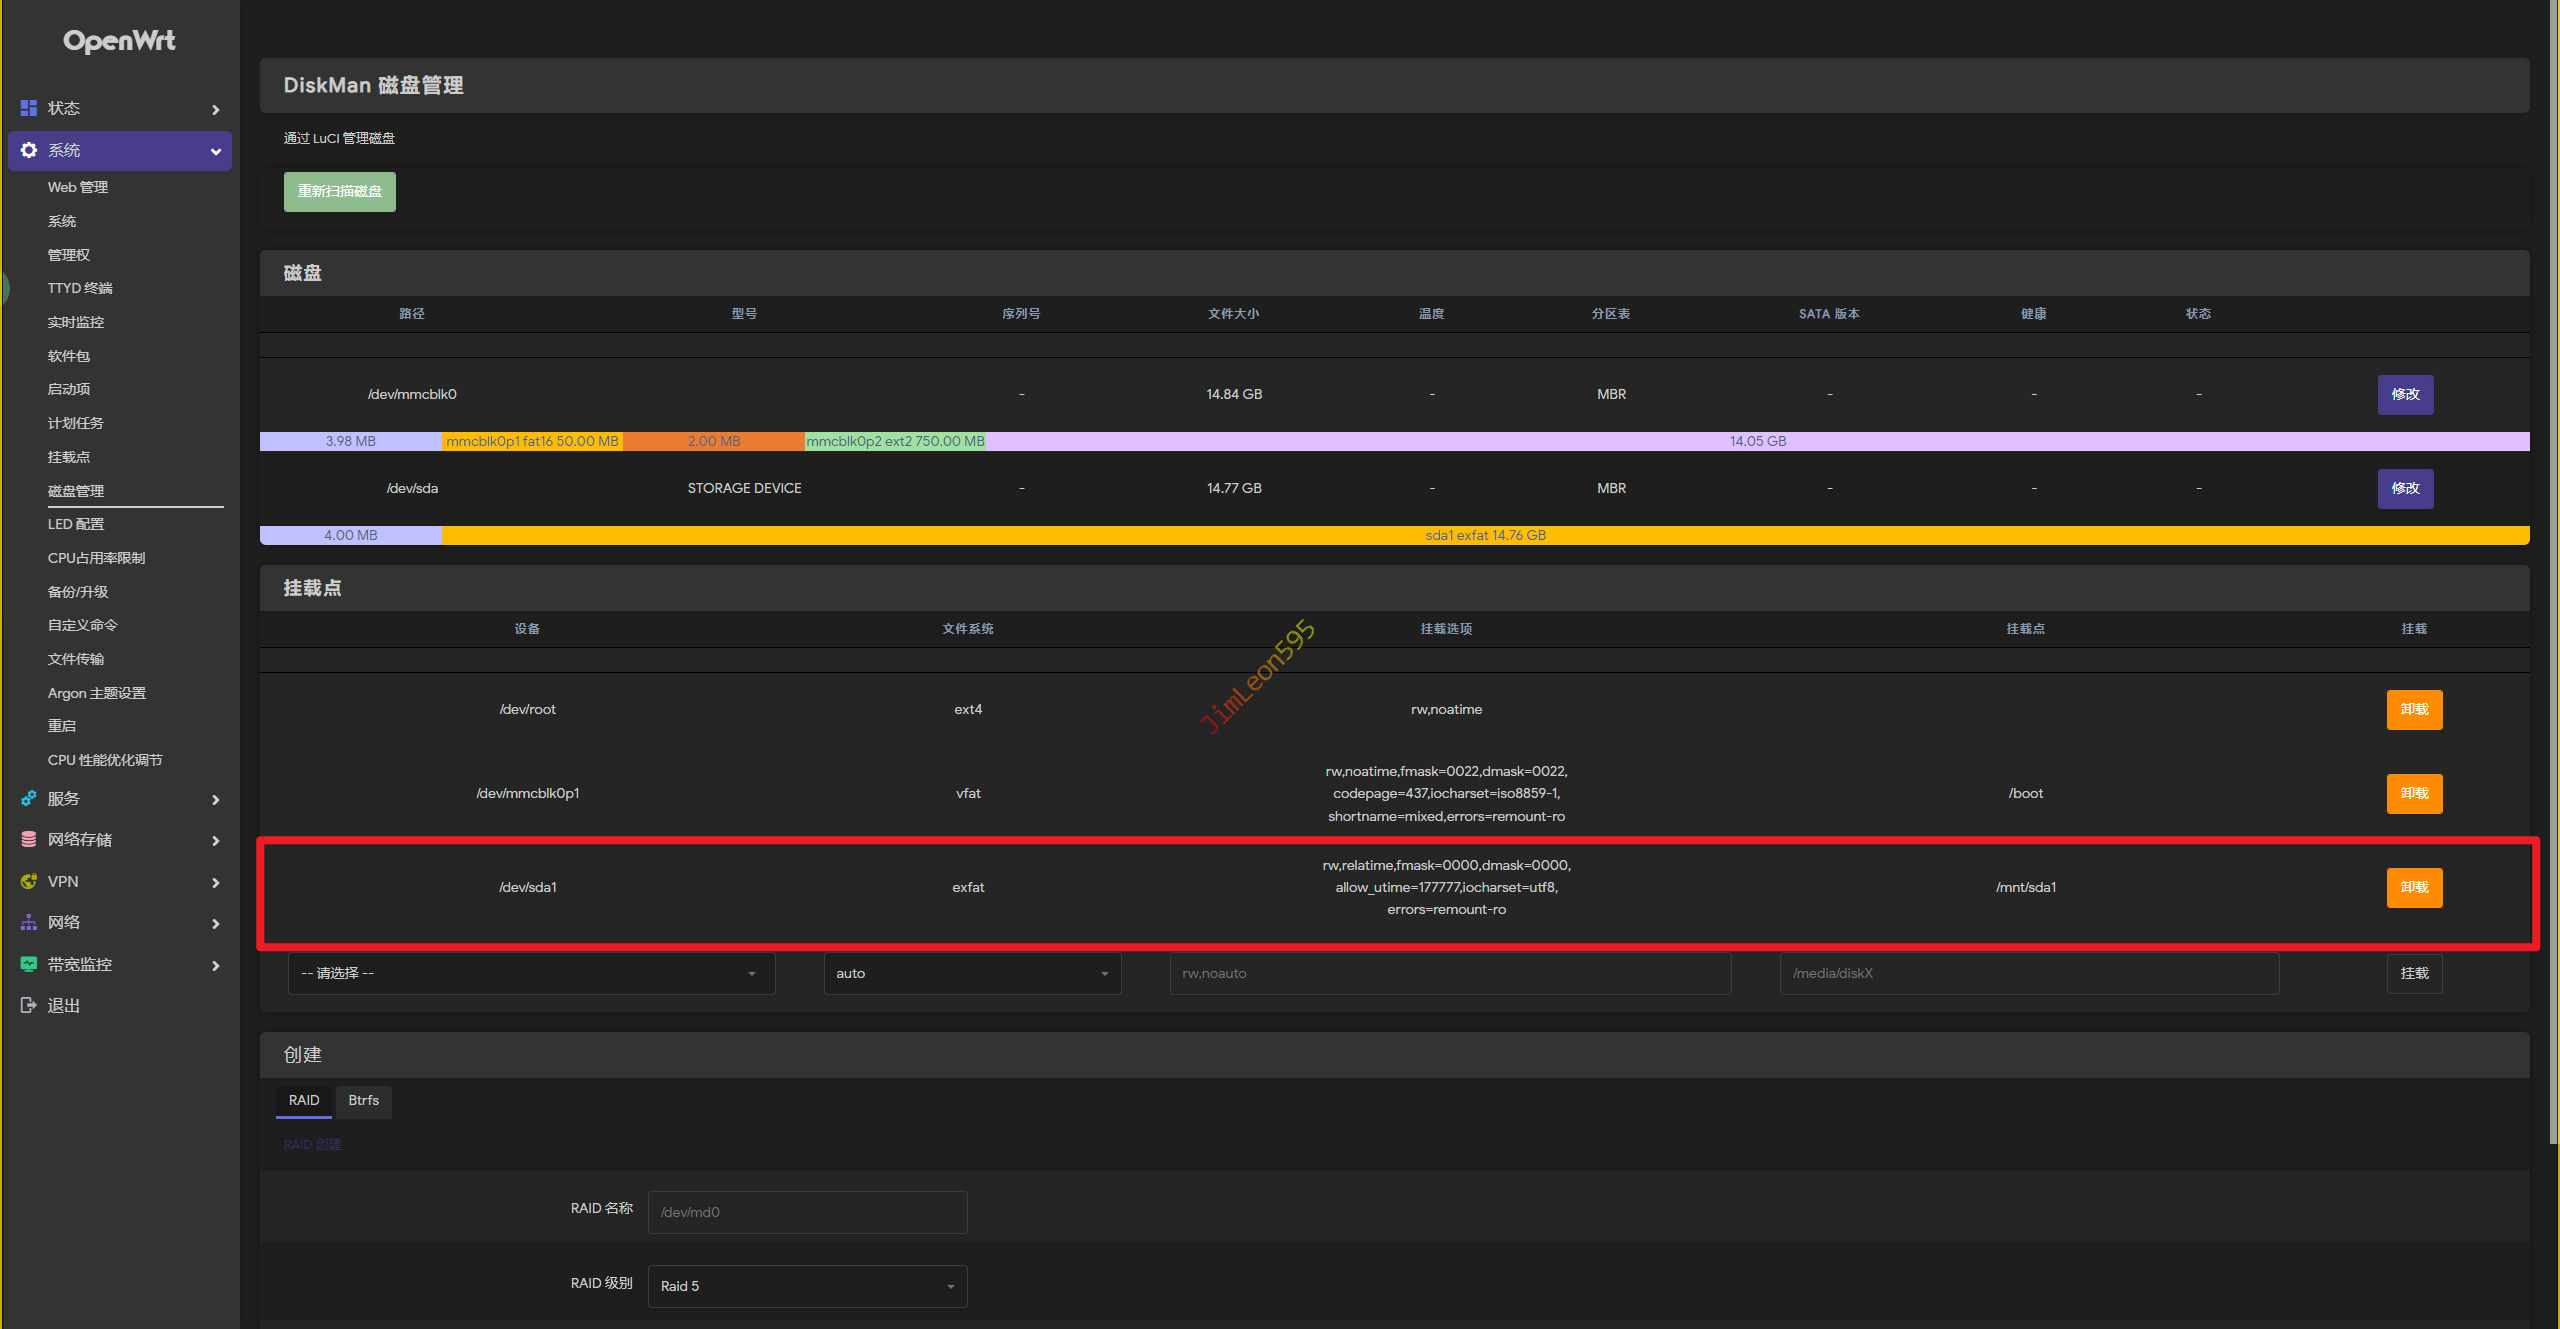Click the Bandwidth Monitor icon
This screenshot has height=1329, width=2560.
click(29, 964)
